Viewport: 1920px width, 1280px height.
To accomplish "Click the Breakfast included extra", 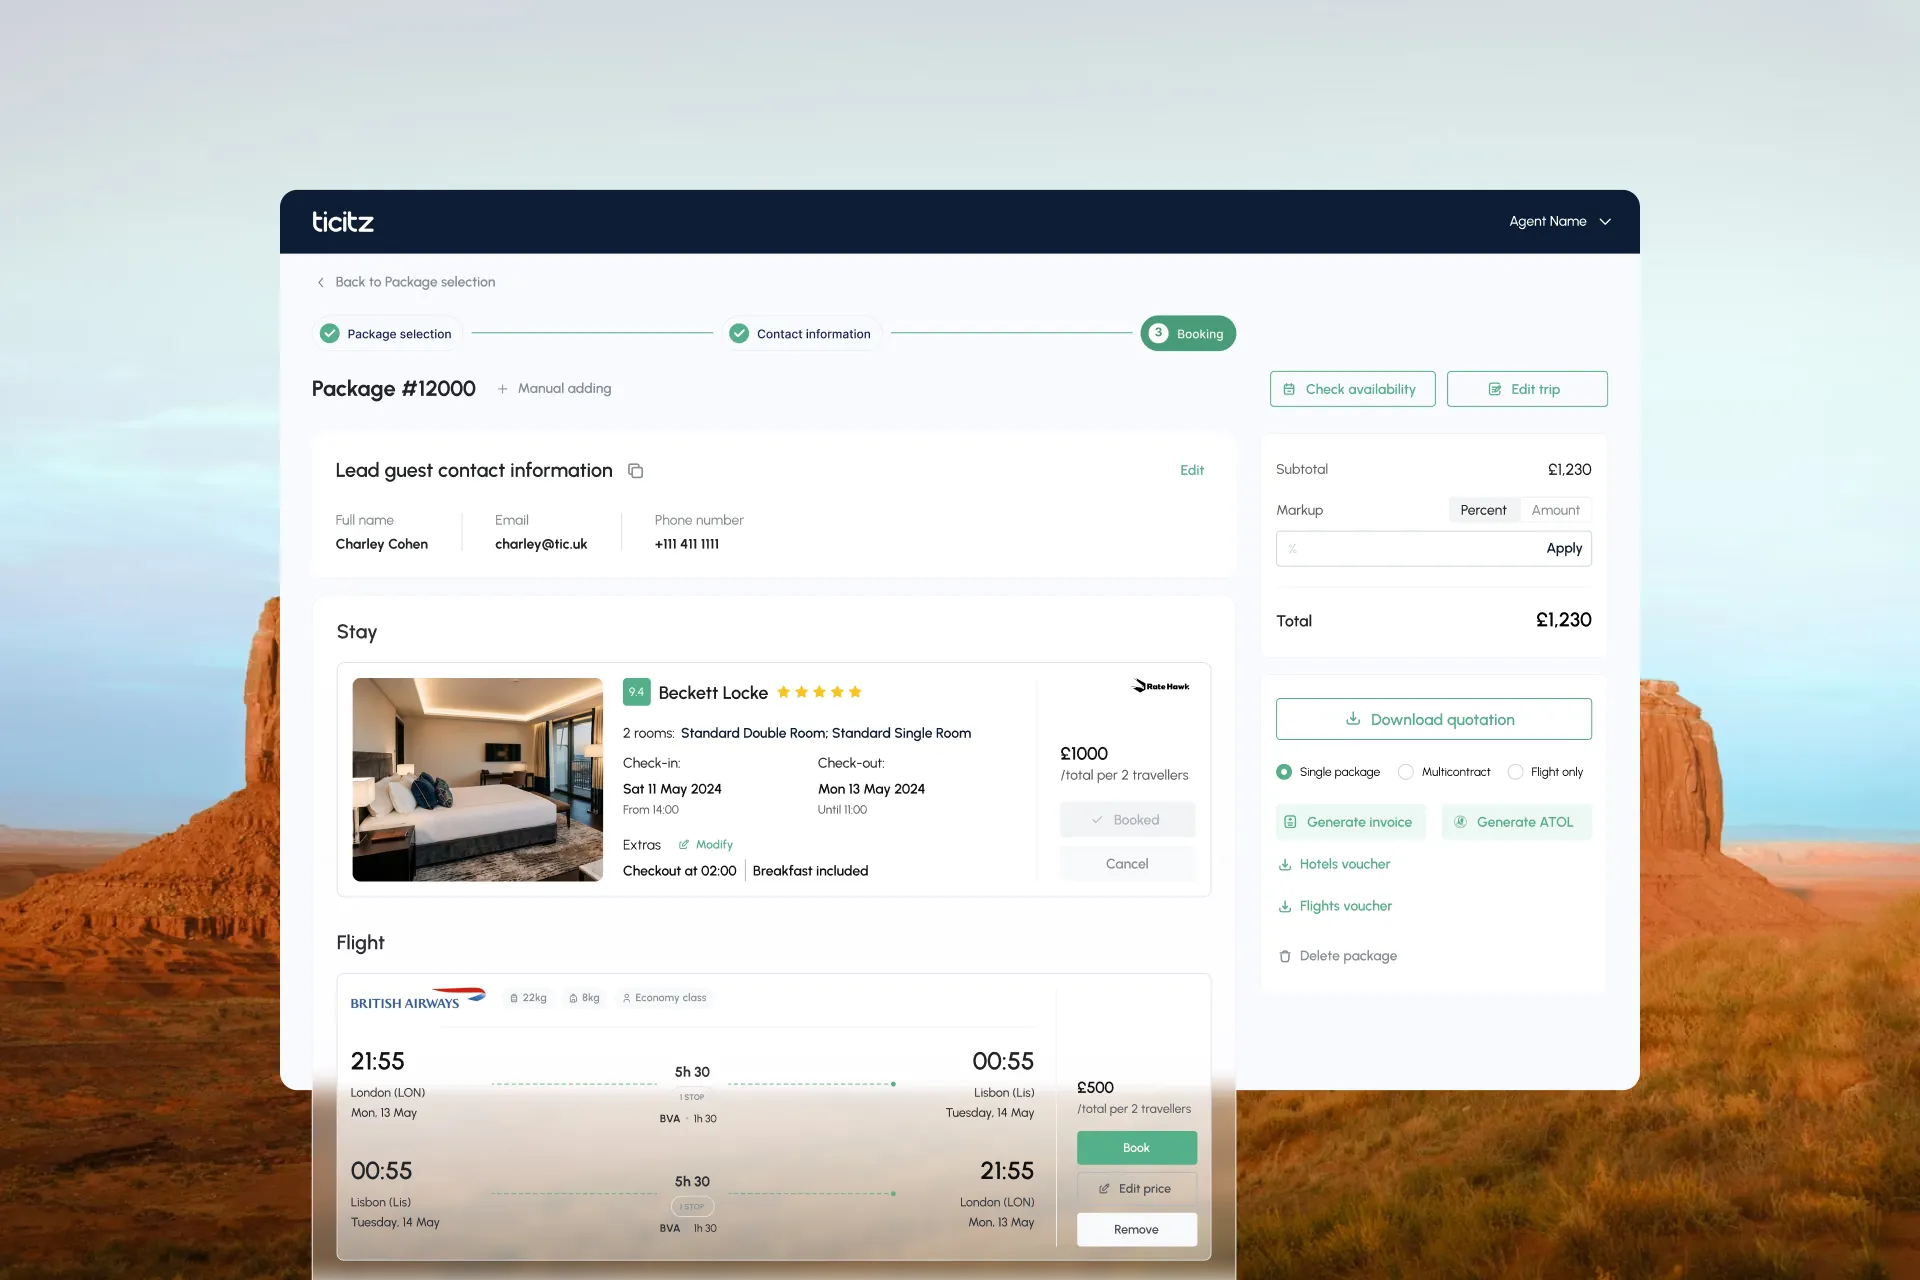I will pyautogui.click(x=810, y=871).
